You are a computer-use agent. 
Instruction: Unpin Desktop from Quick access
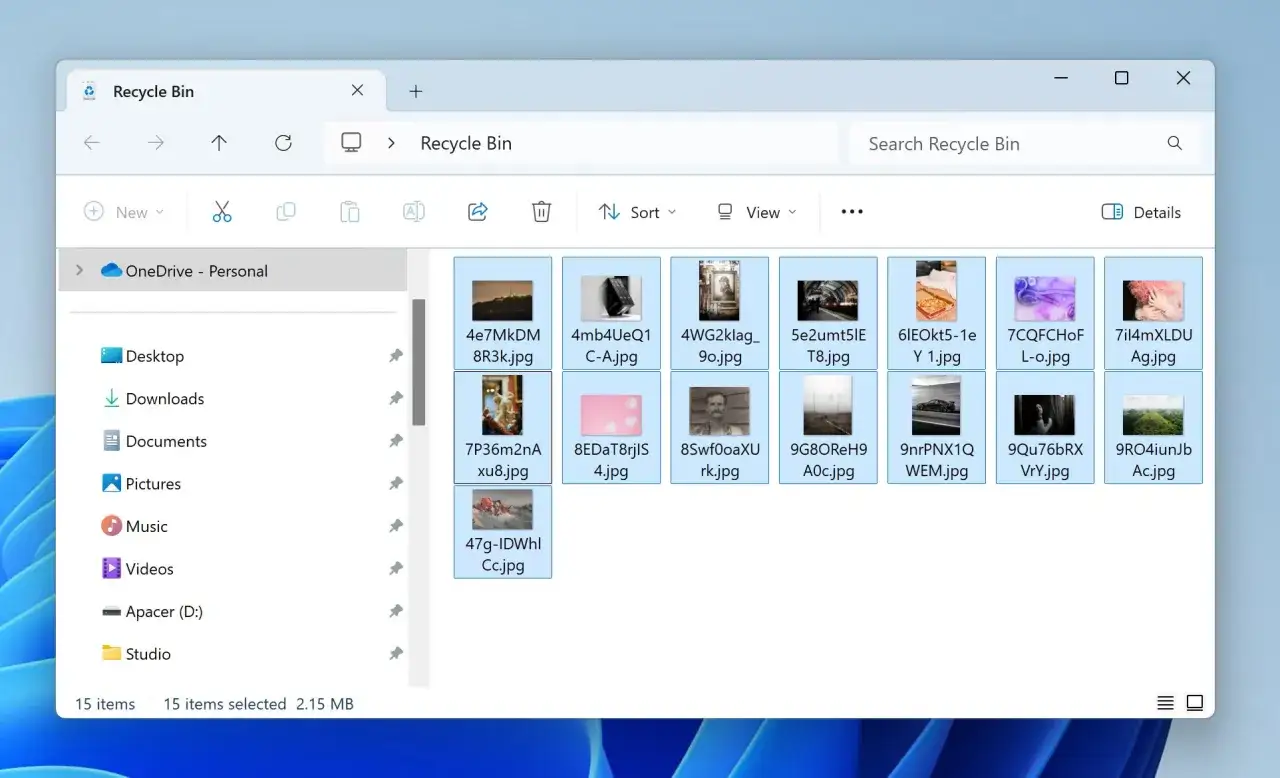point(396,356)
